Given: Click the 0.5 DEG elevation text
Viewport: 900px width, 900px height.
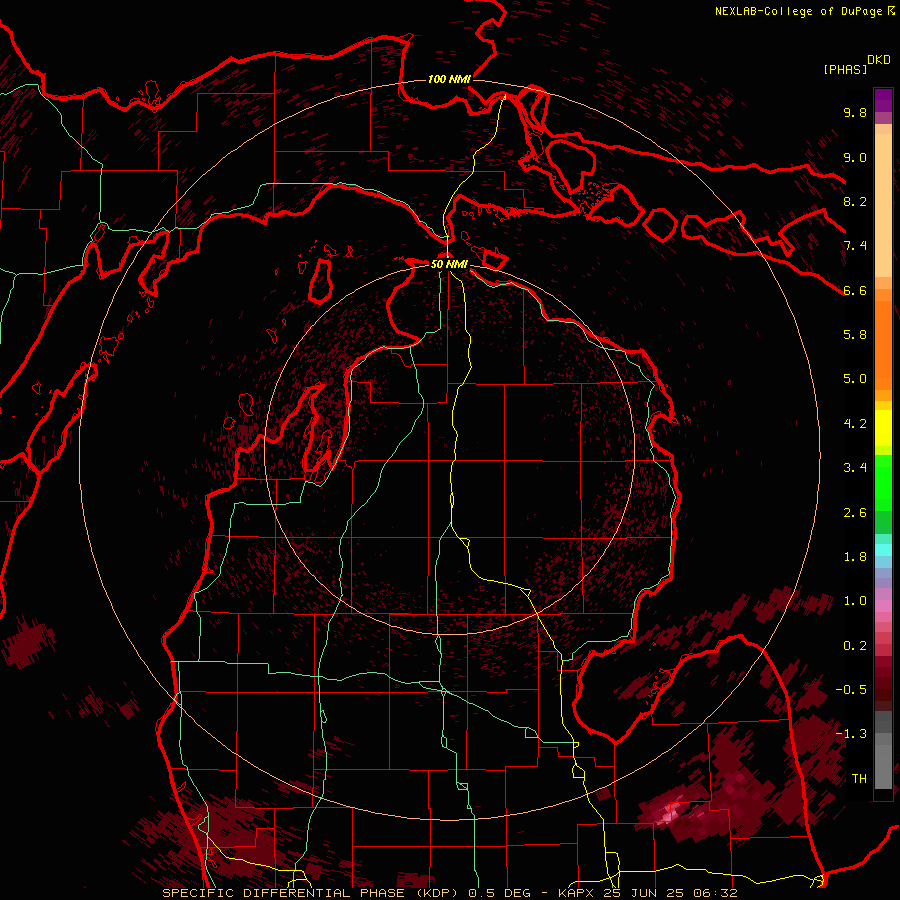Looking at the screenshot, I should [499, 893].
